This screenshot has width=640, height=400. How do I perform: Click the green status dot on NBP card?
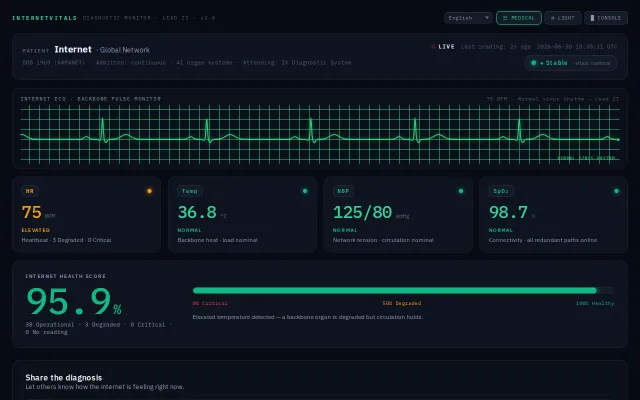461,191
